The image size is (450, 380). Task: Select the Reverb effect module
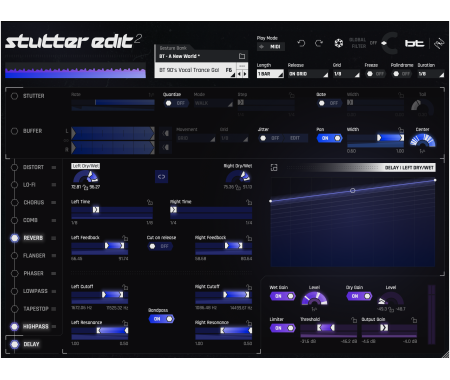(x=33, y=238)
